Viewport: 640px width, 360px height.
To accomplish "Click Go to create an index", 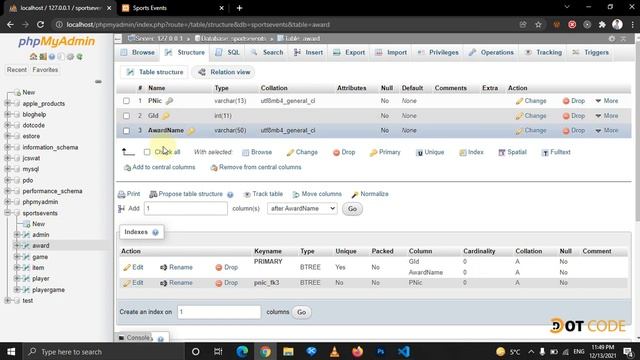I will tap(302, 312).
